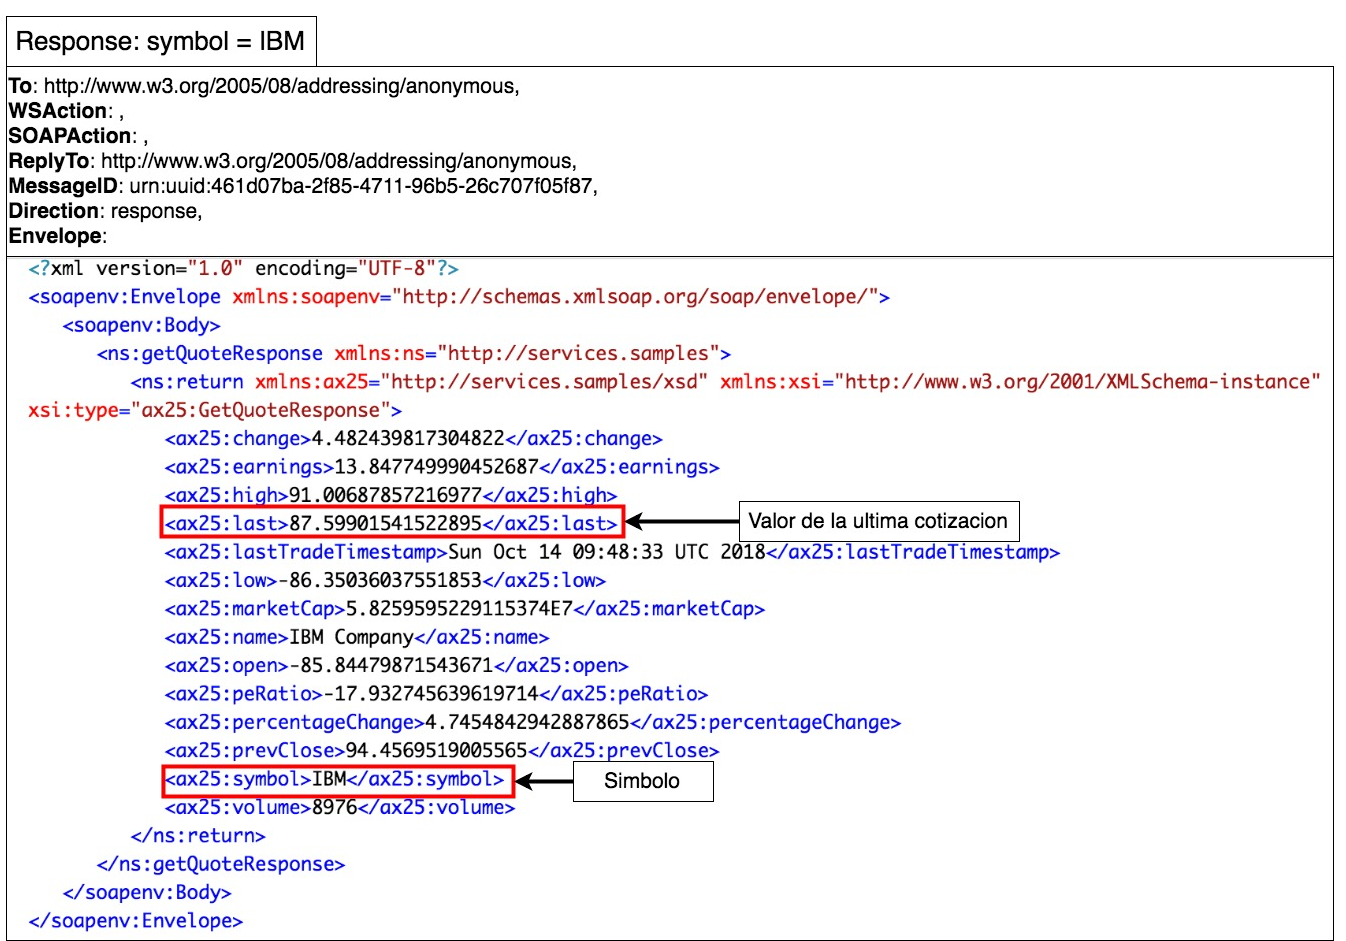Click the ax25:percentageChange element line
The height and width of the screenshot is (941, 1346).
point(532,722)
